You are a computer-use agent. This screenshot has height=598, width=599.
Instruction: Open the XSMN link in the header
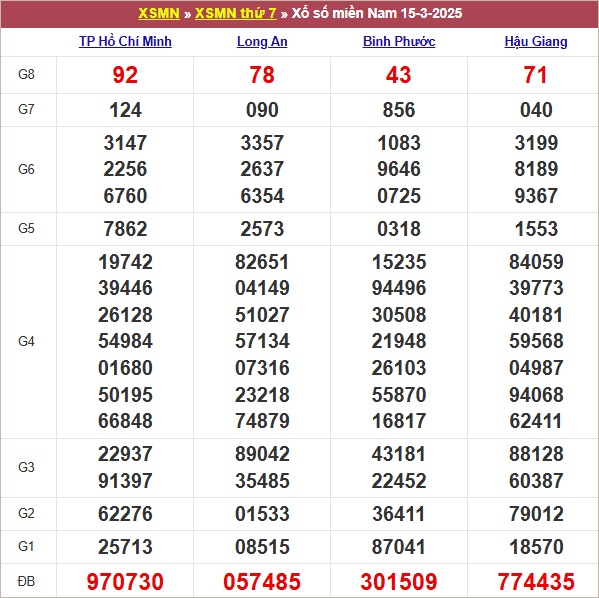point(159,13)
